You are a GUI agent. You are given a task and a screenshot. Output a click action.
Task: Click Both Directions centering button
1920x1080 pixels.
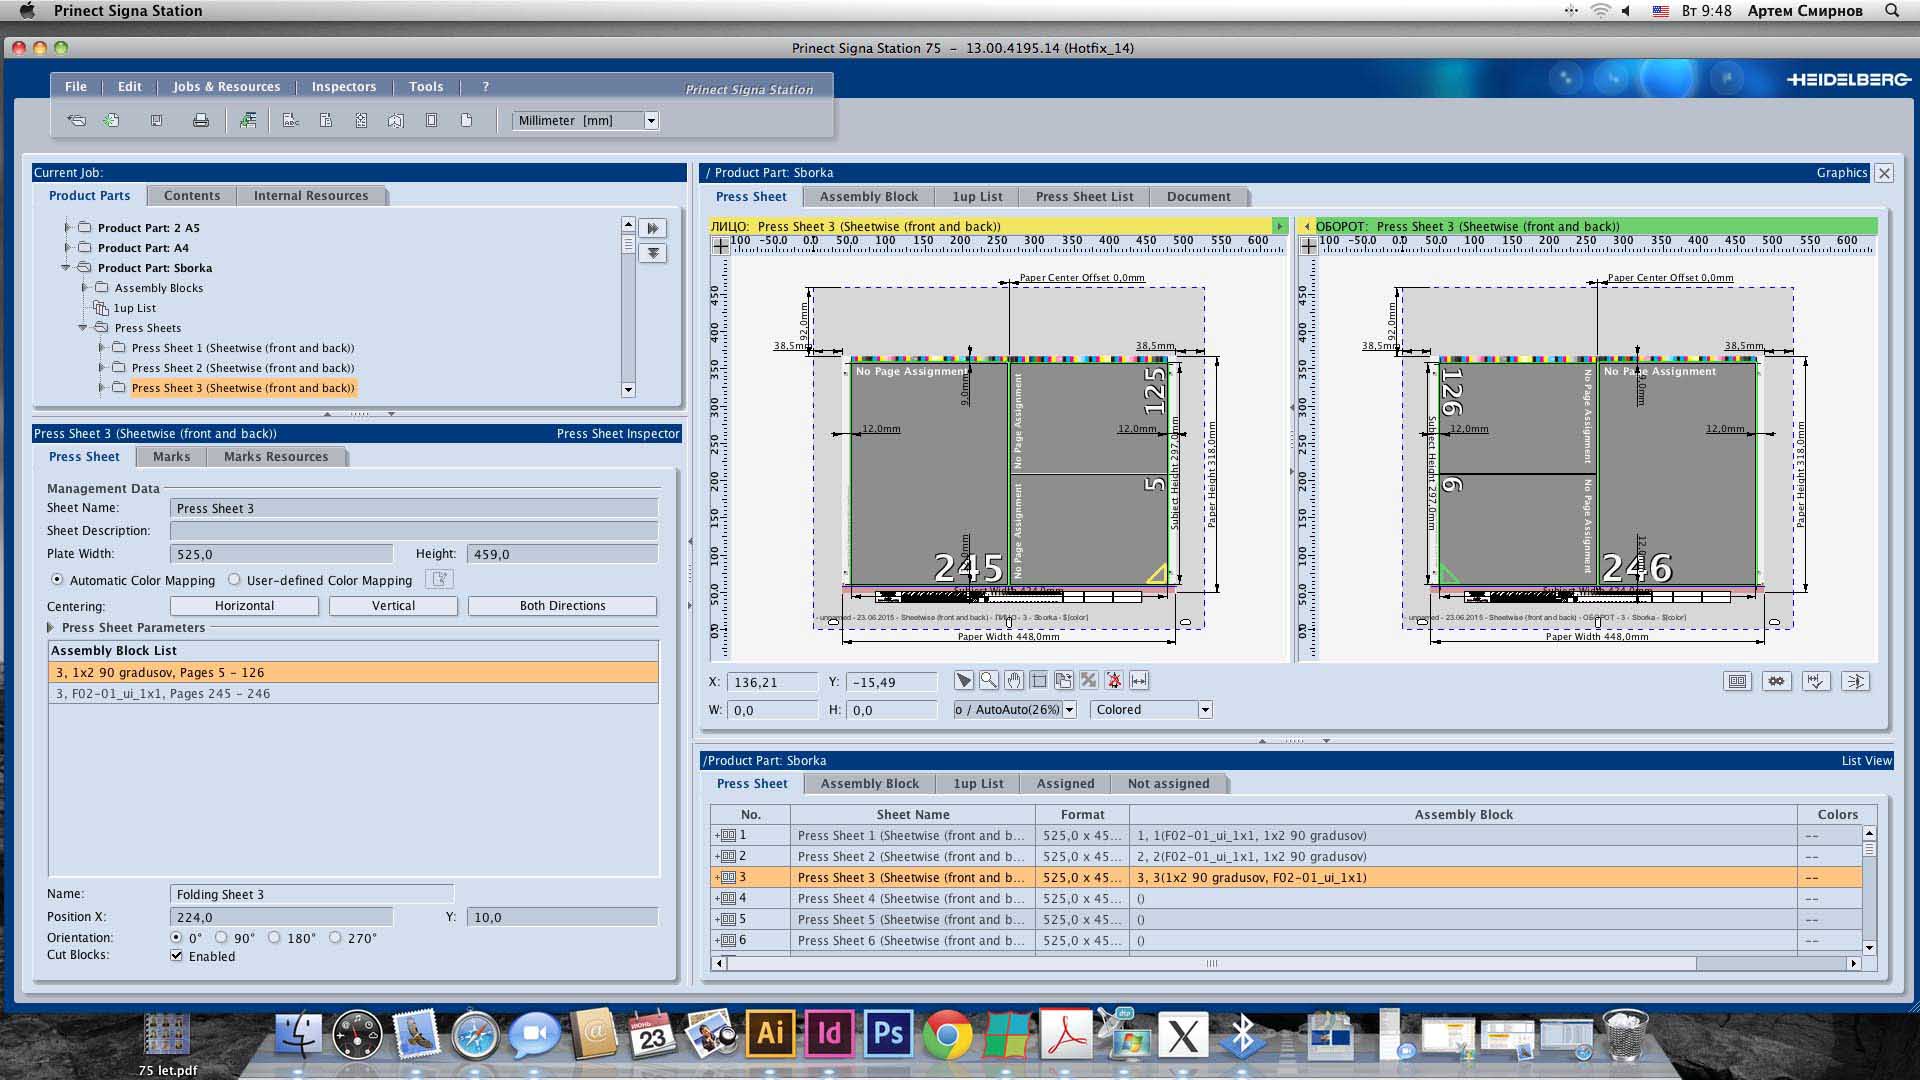point(562,605)
